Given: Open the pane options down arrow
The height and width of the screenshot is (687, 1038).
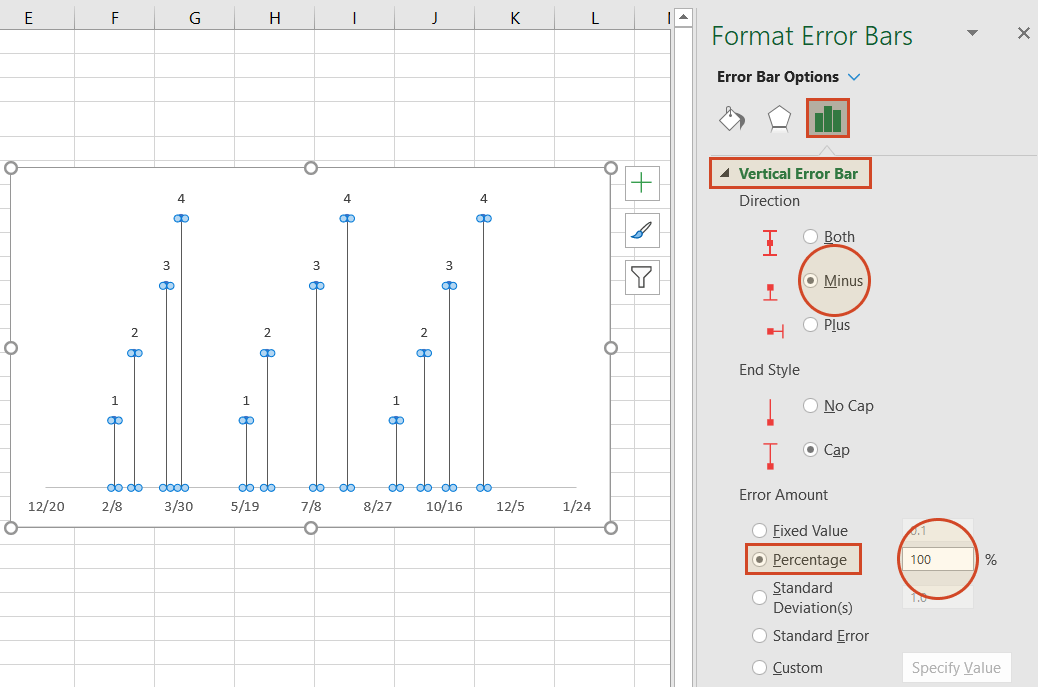Looking at the screenshot, I should click(972, 33).
